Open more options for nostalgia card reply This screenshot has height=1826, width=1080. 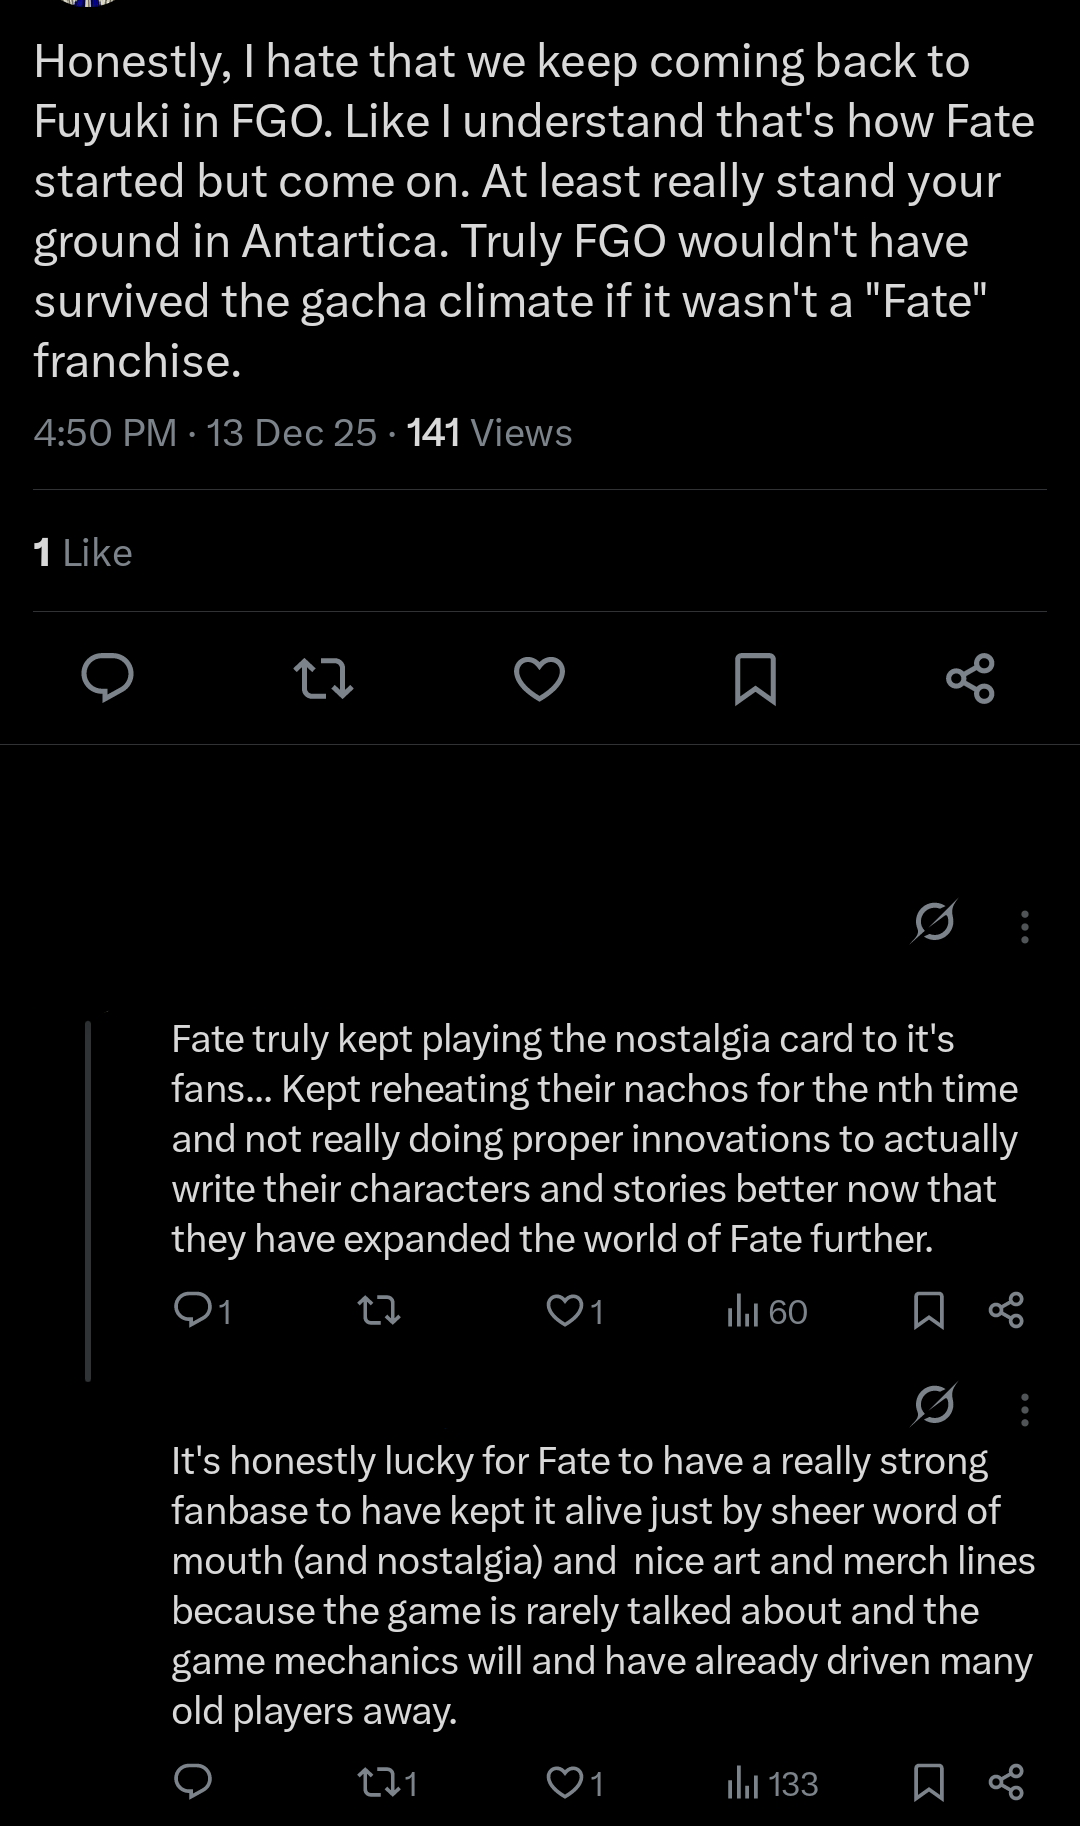[x=1024, y=926]
